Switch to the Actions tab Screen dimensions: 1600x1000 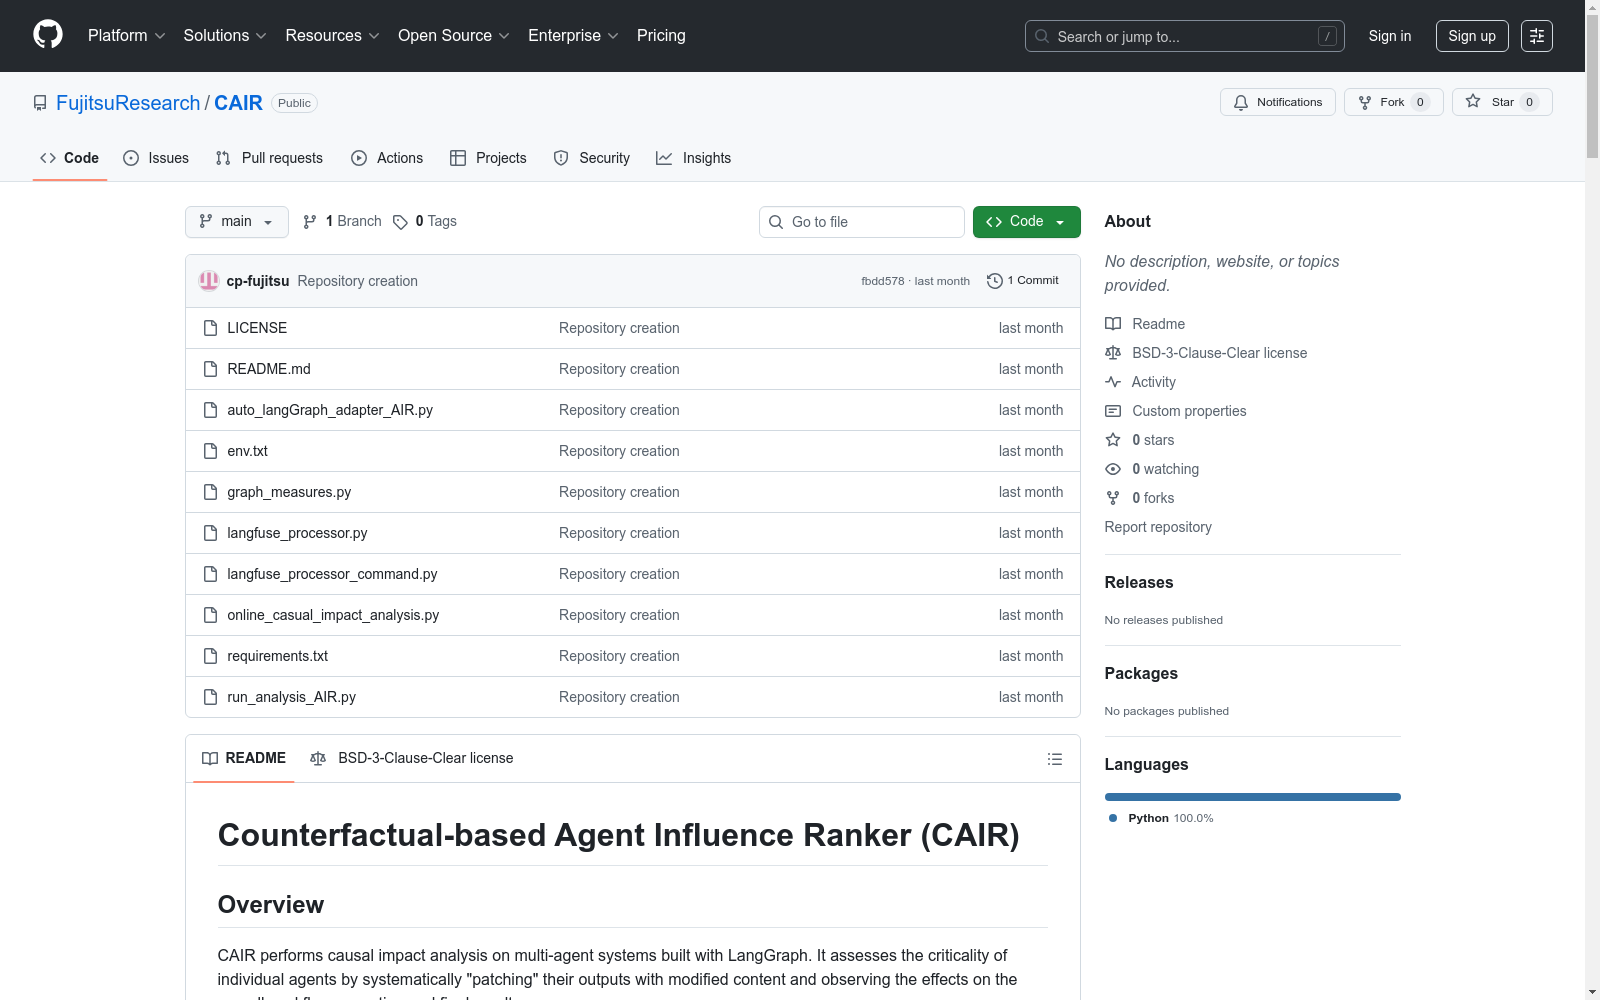pos(387,158)
